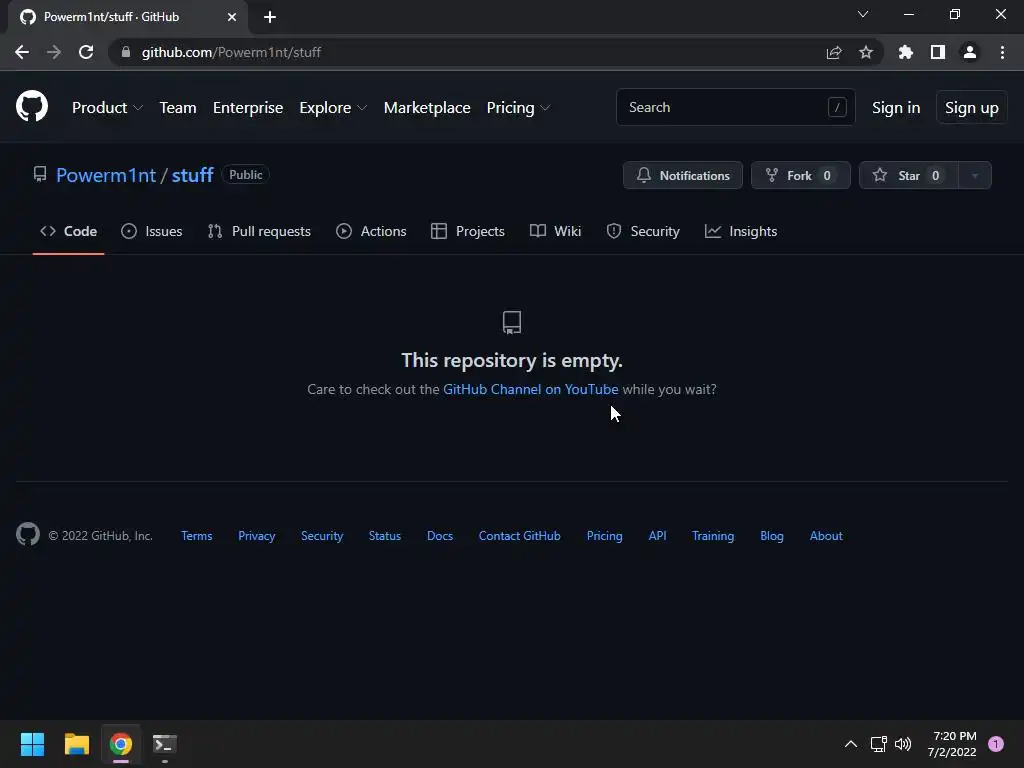Click the GitHub Octocat logo in header
Screen dimensions: 1024x768
pyautogui.click(x=31, y=106)
